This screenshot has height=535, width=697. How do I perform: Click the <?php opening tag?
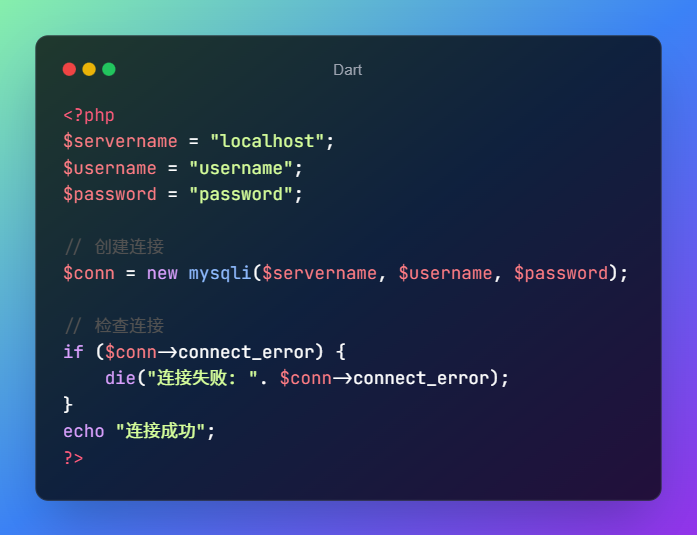click(89, 116)
